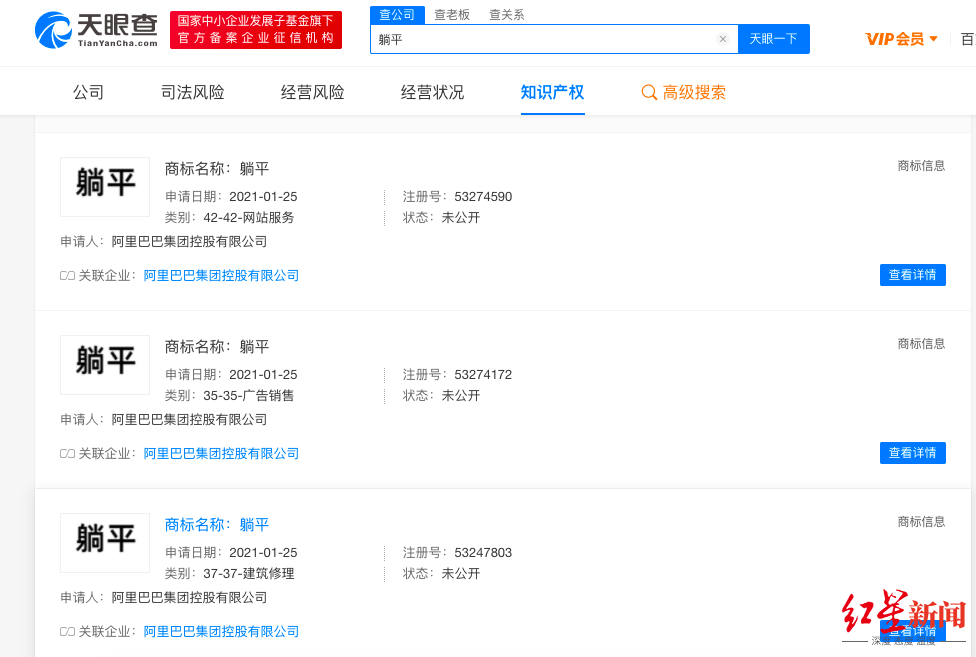Click the 天眼一下 search button
Viewport: 976px width, 657px height.
coord(774,39)
